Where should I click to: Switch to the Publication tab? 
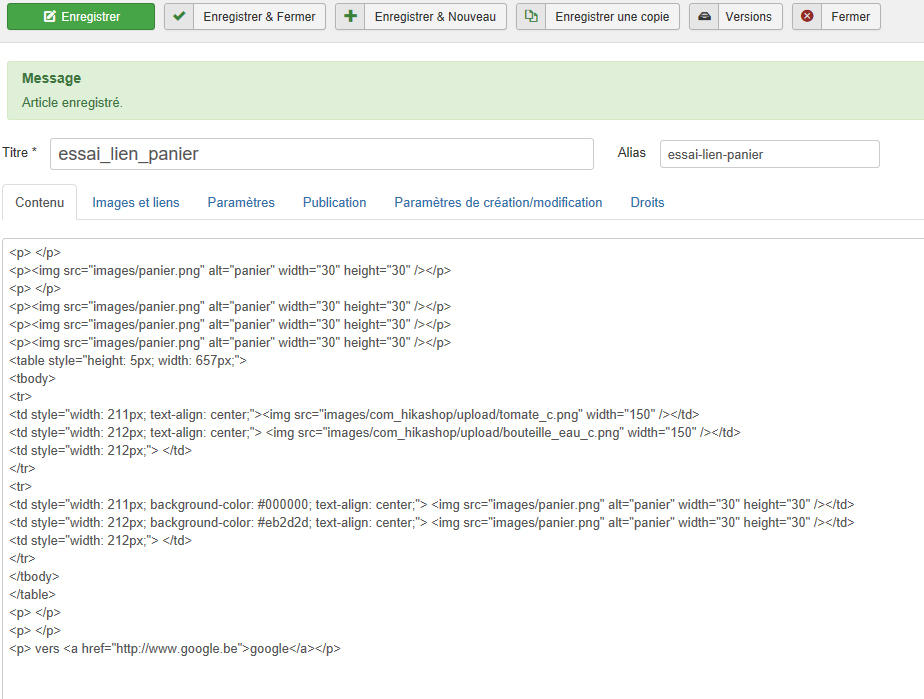[x=334, y=202]
